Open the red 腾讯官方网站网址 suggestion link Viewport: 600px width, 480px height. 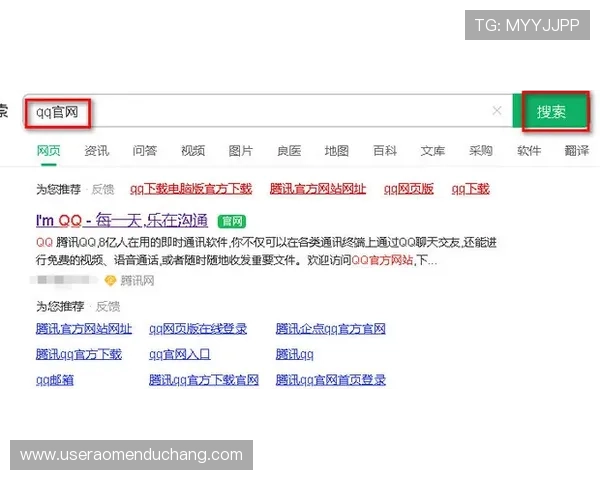tap(318, 189)
